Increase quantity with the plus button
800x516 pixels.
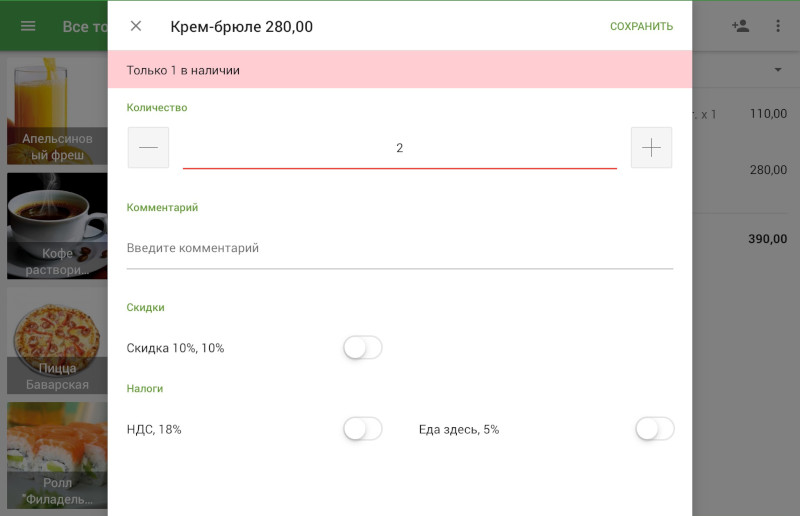651,148
